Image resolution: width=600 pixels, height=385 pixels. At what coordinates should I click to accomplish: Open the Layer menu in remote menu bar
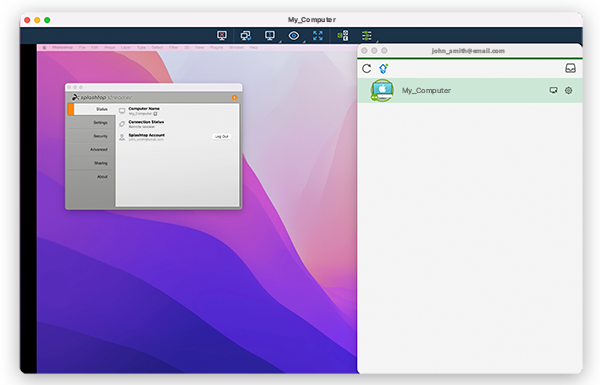coord(126,47)
